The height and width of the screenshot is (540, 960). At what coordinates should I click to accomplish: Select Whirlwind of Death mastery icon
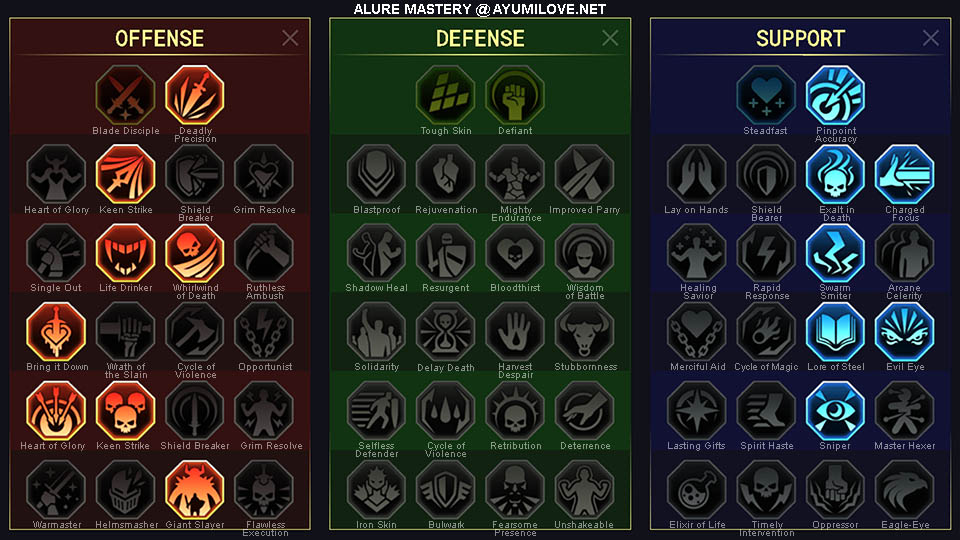point(195,253)
